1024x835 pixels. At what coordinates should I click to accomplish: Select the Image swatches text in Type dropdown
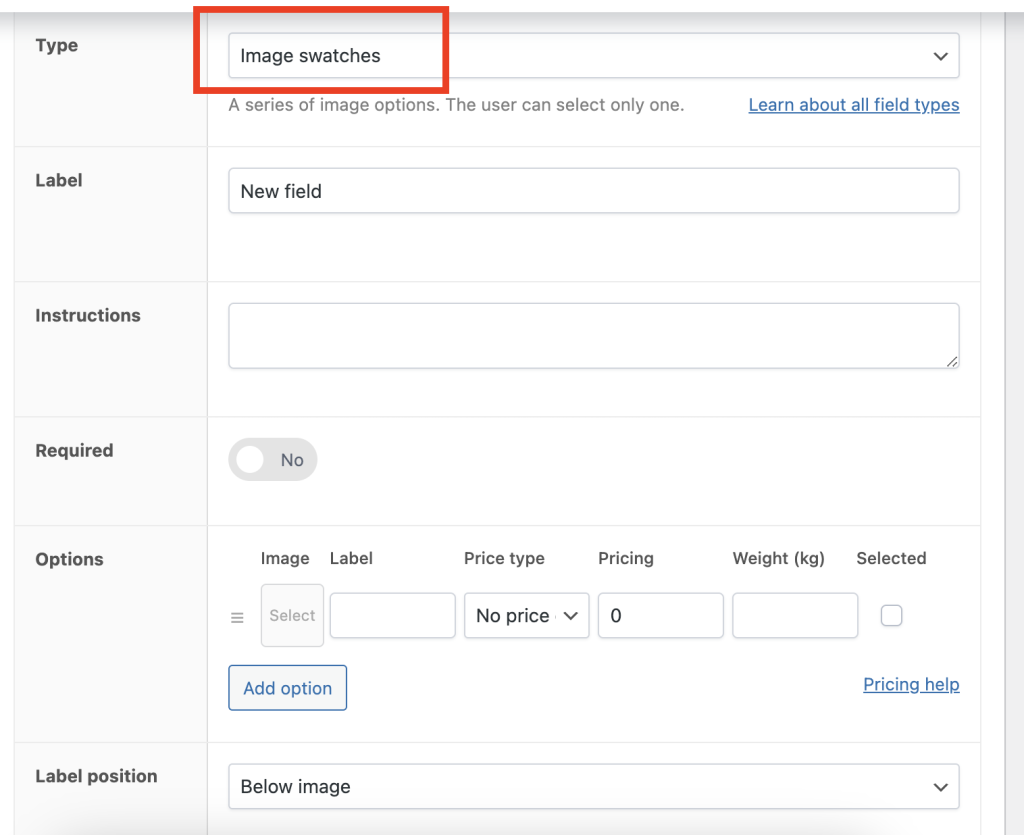click(x=309, y=56)
